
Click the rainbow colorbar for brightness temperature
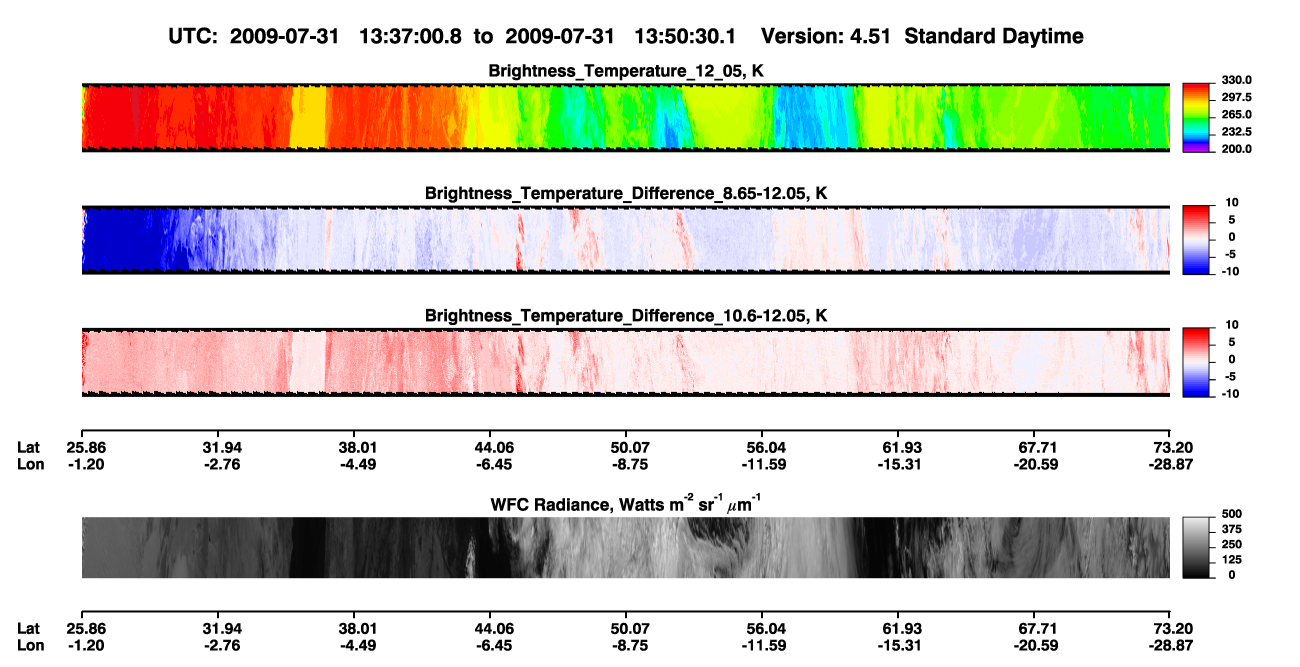coord(1197,117)
